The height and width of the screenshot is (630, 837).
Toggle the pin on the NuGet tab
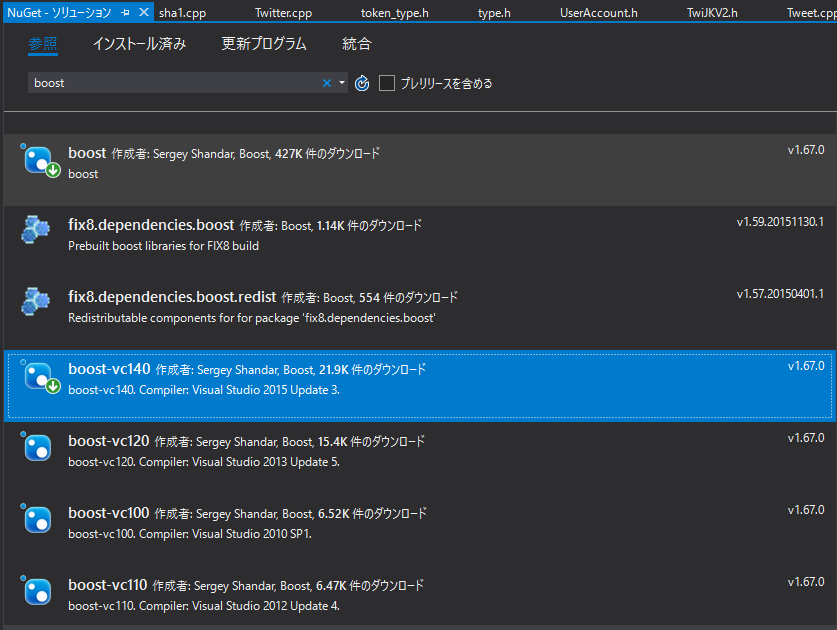pos(125,14)
